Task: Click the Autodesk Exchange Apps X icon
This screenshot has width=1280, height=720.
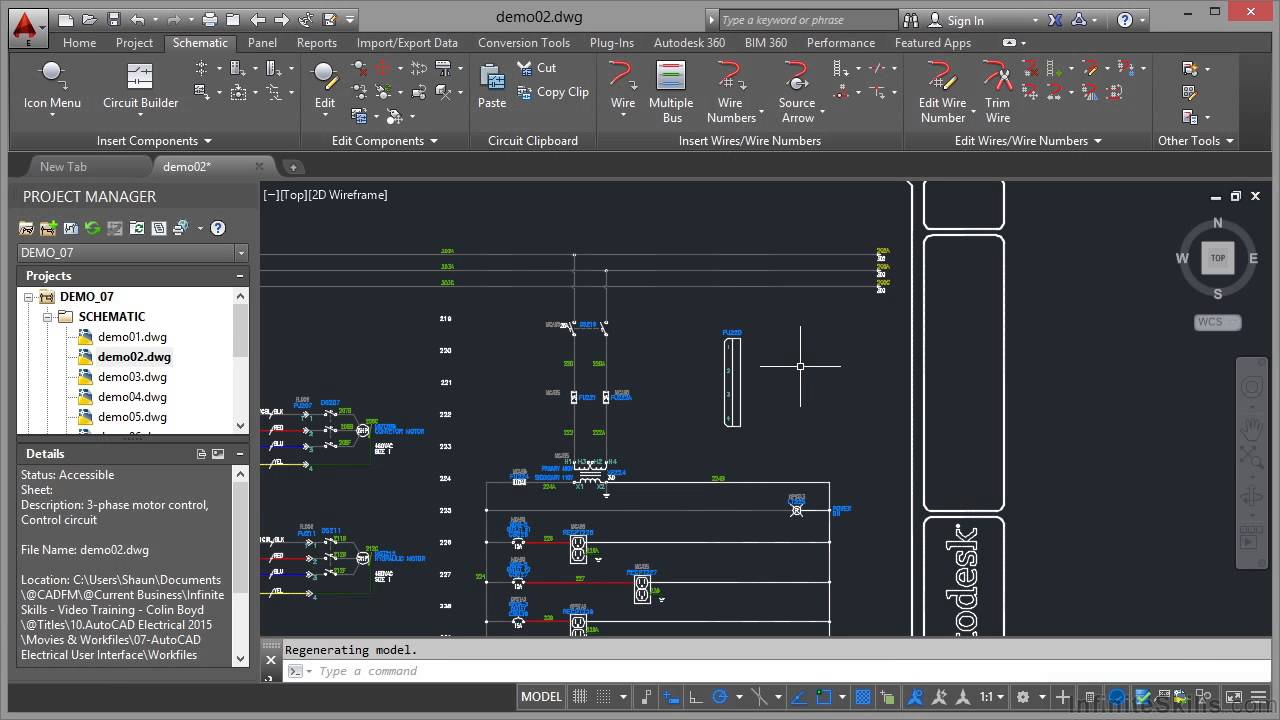Action: click(x=1055, y=20)
